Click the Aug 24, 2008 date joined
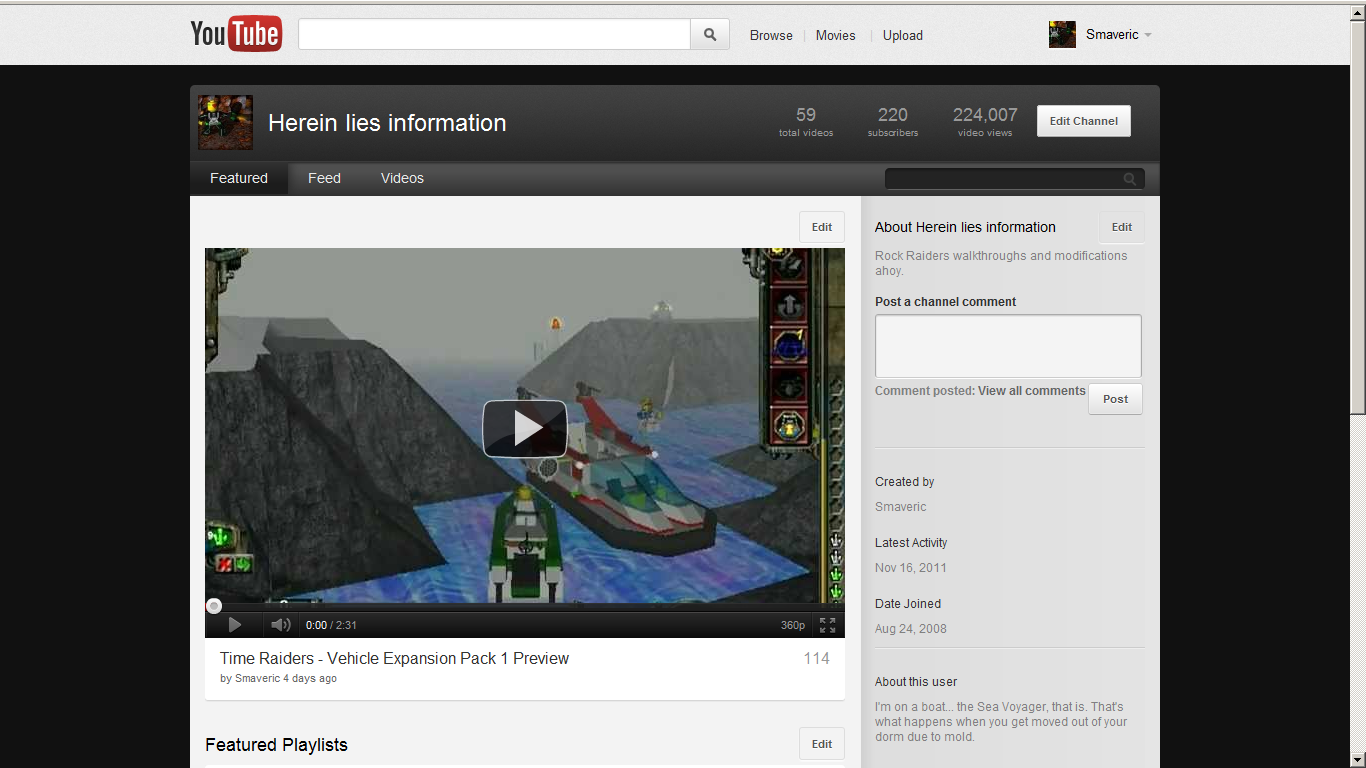1366x768 pixels. click(x=911, y=629)
